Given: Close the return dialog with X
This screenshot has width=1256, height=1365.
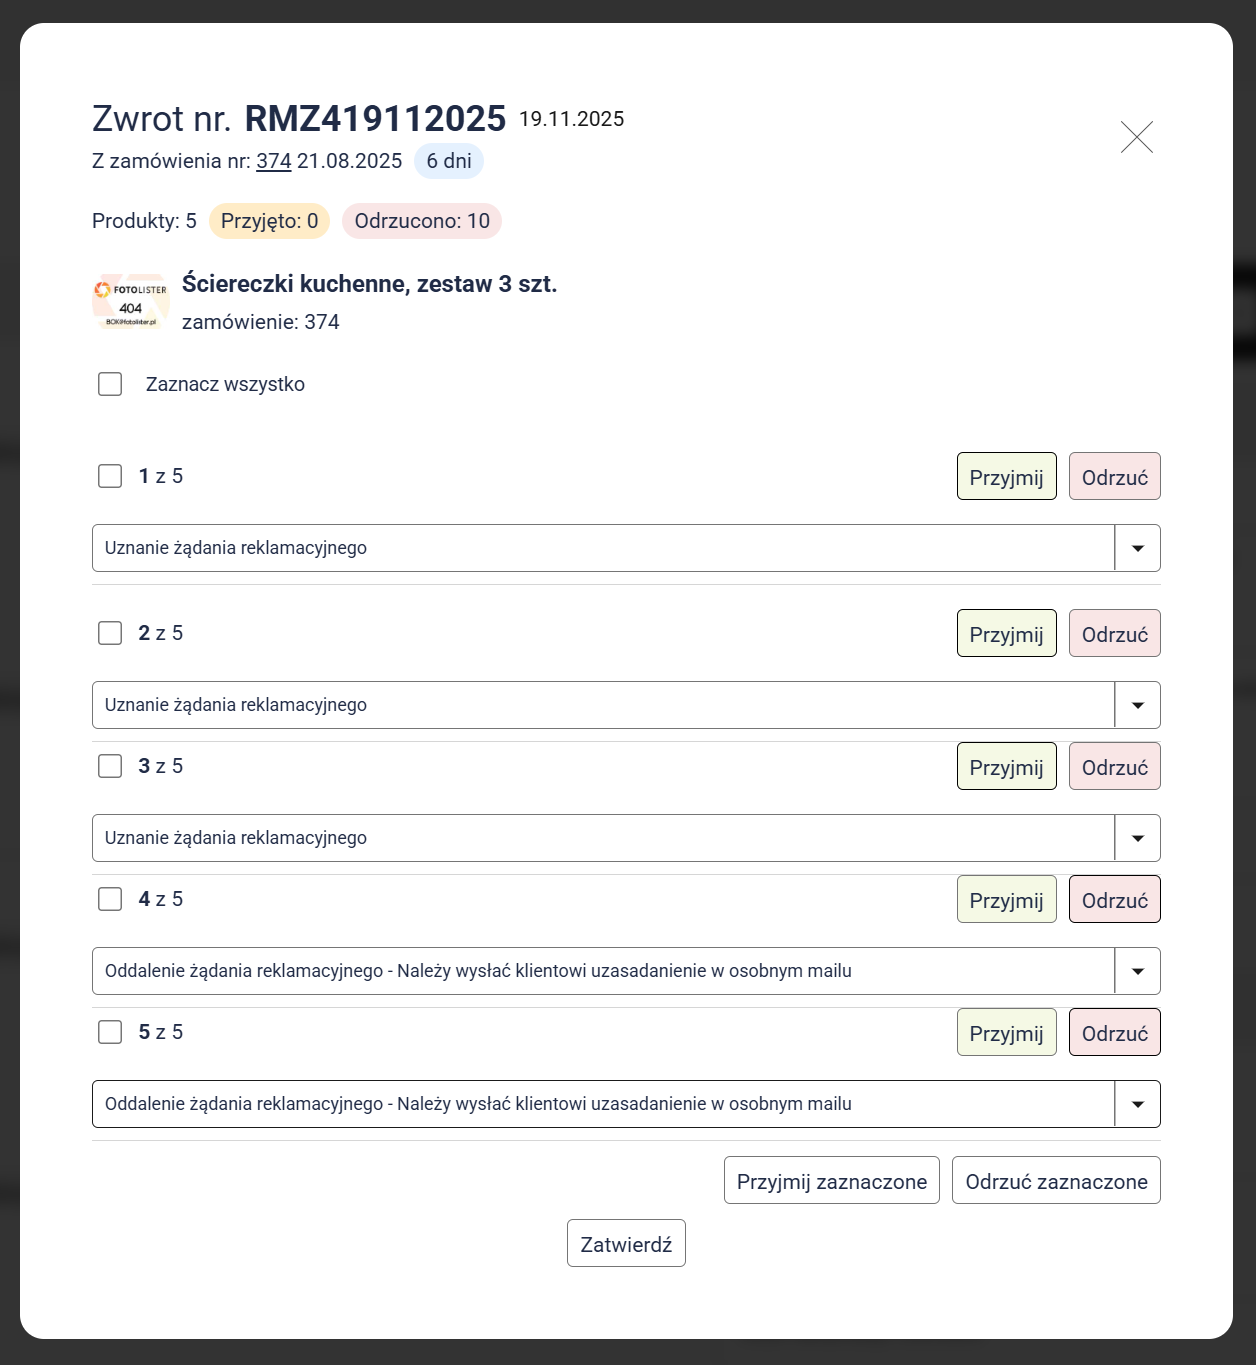Looking at the screenshot, I should (x=1137, y=137).
